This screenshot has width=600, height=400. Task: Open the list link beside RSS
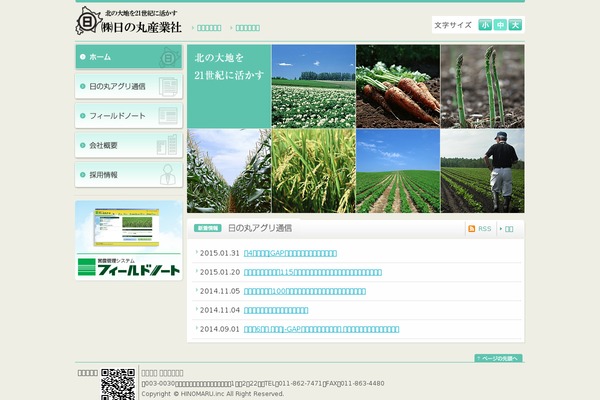(507, 229)
